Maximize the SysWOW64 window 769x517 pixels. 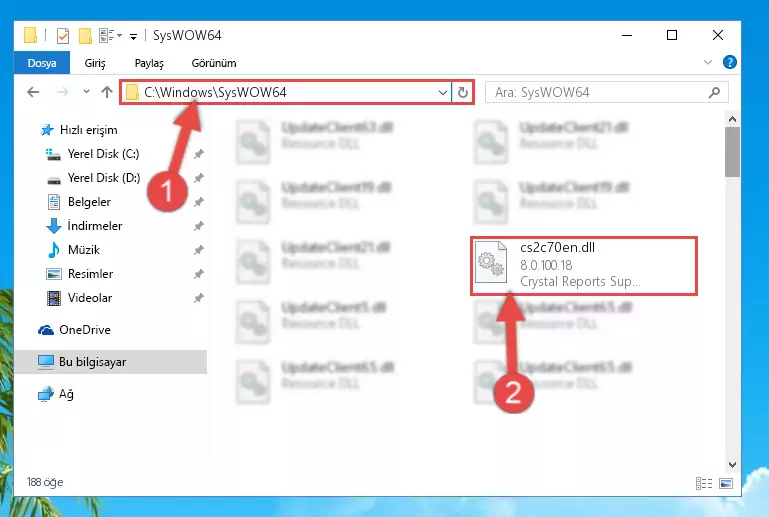672,35
